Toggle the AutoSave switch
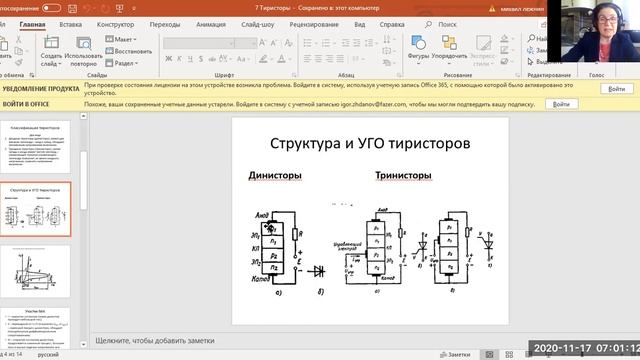 point(51,8)
